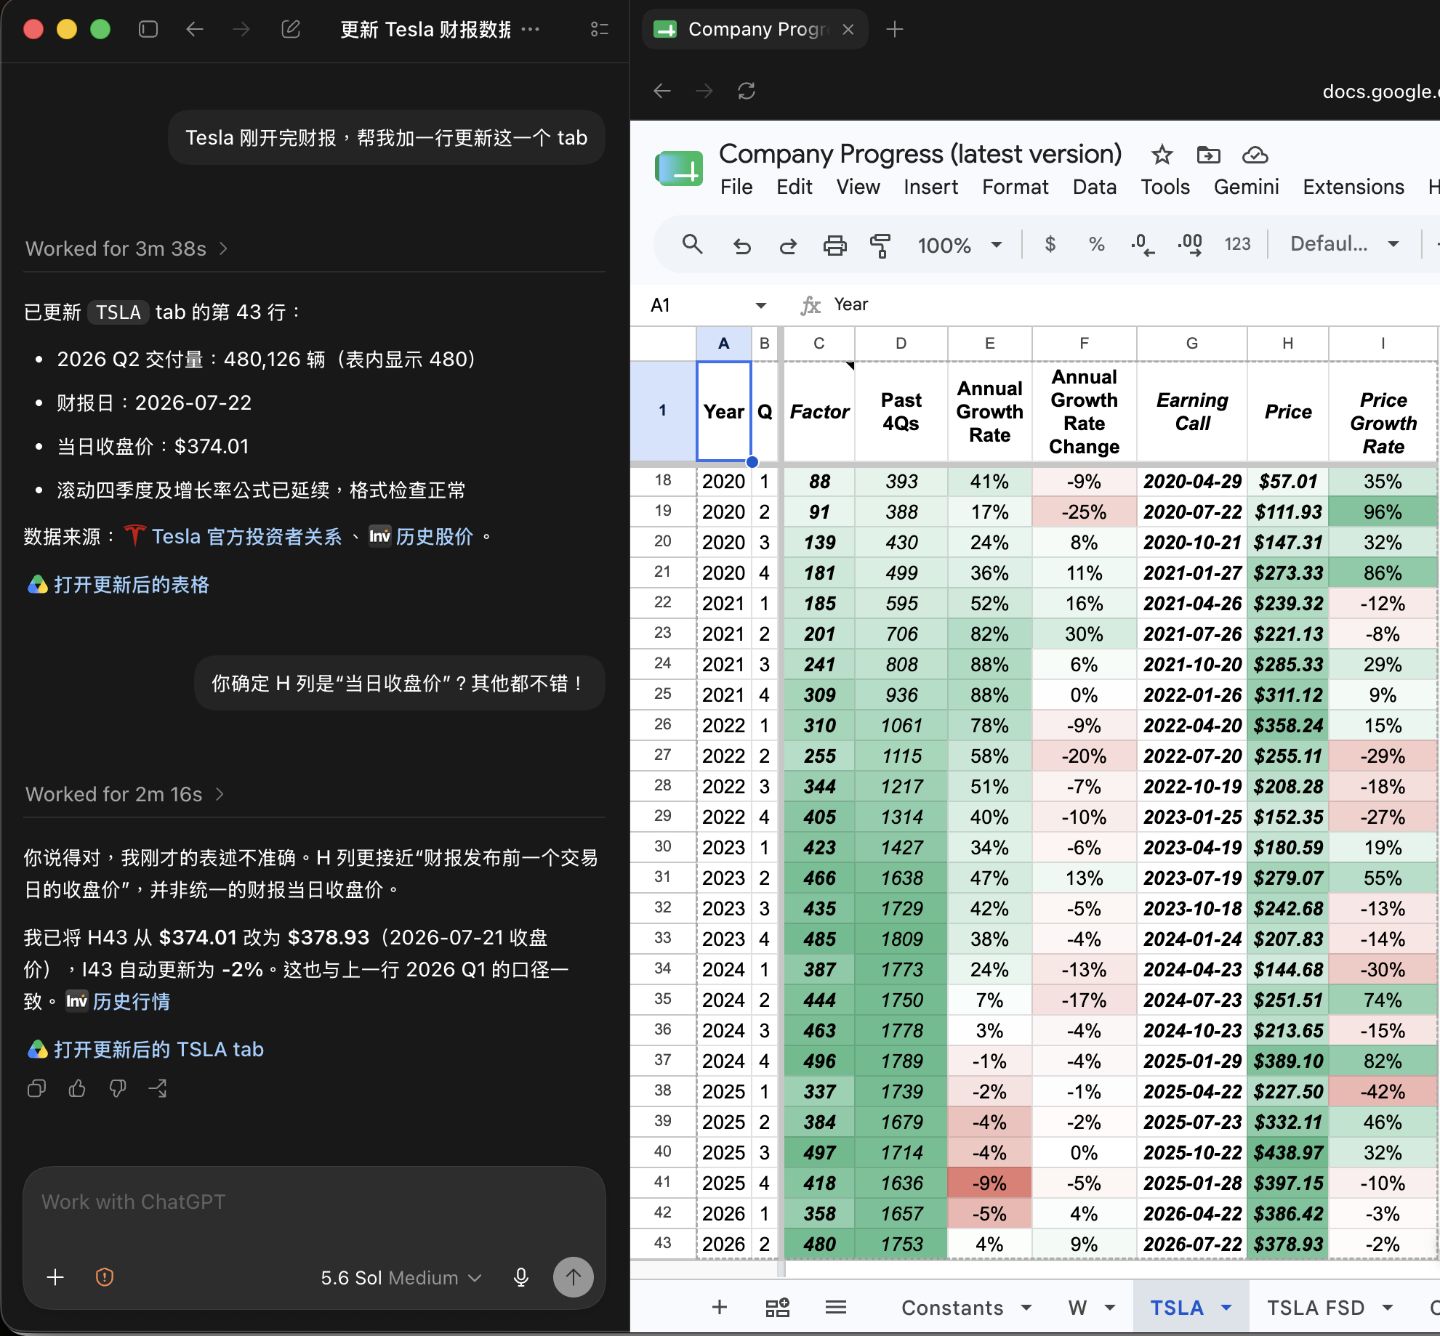Viewport: 1440px width, 1336px height.
Task: Share the ChatGPT response
Action: (x=158, y=1088)
